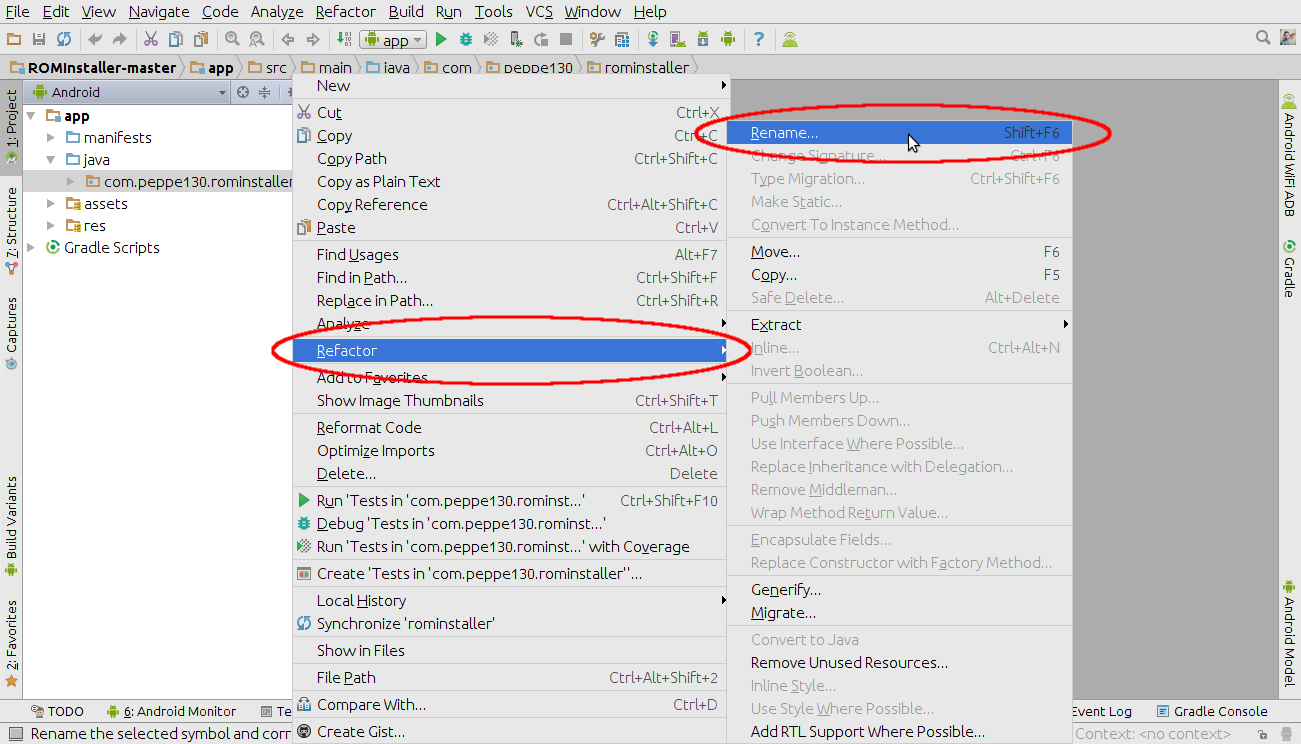Click the Open folder toolbar icon

(14, 39)
